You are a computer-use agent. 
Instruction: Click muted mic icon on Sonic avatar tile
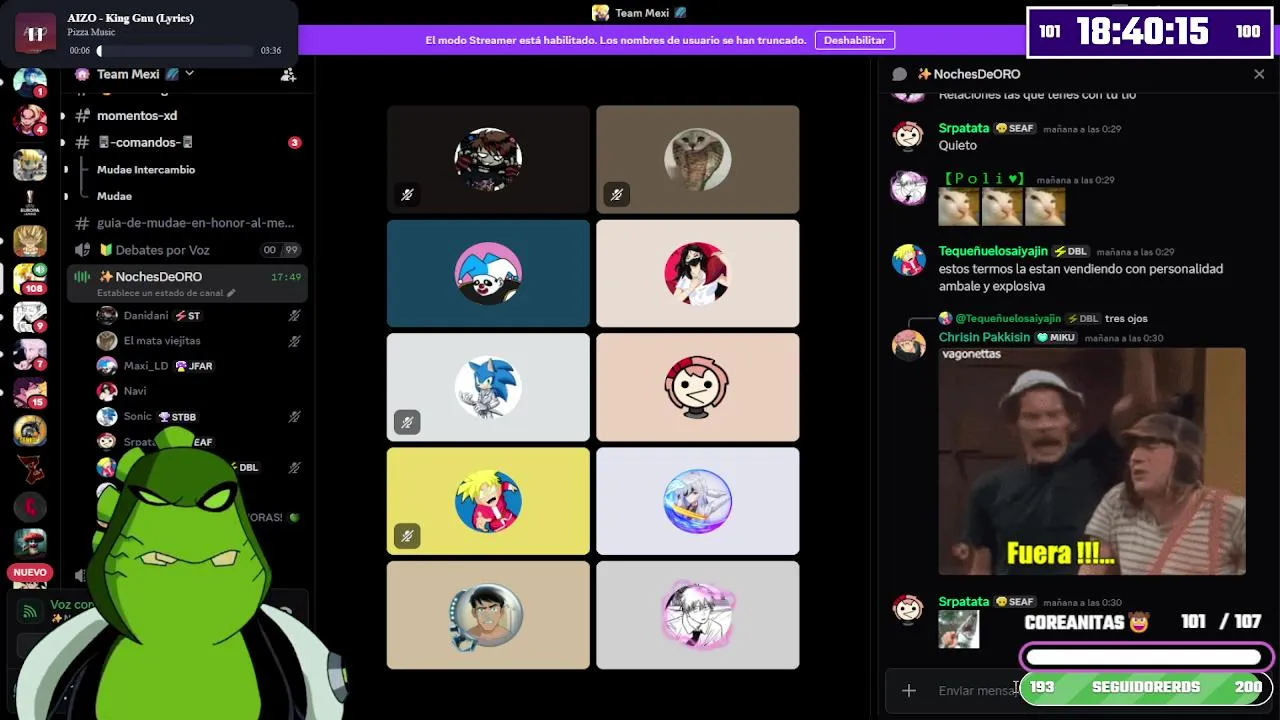pos(407,423)
